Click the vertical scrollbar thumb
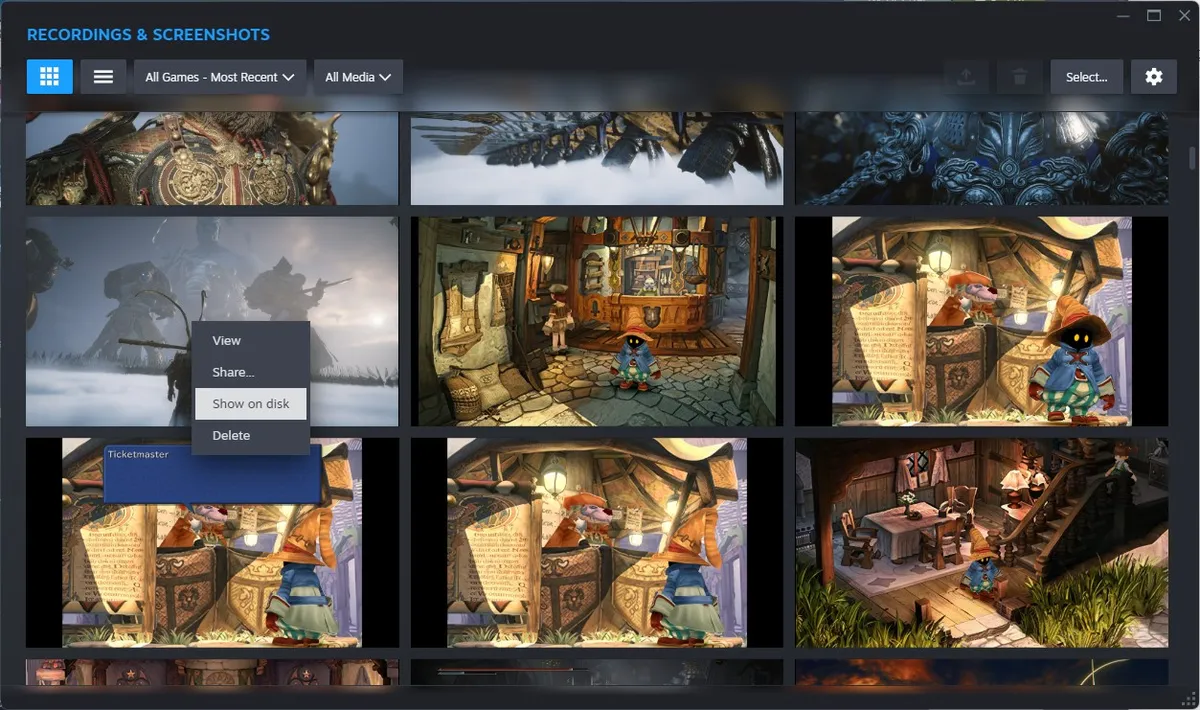This screenshot has width=1200, height=710. pyautogui.click(x=1191, y=158)
